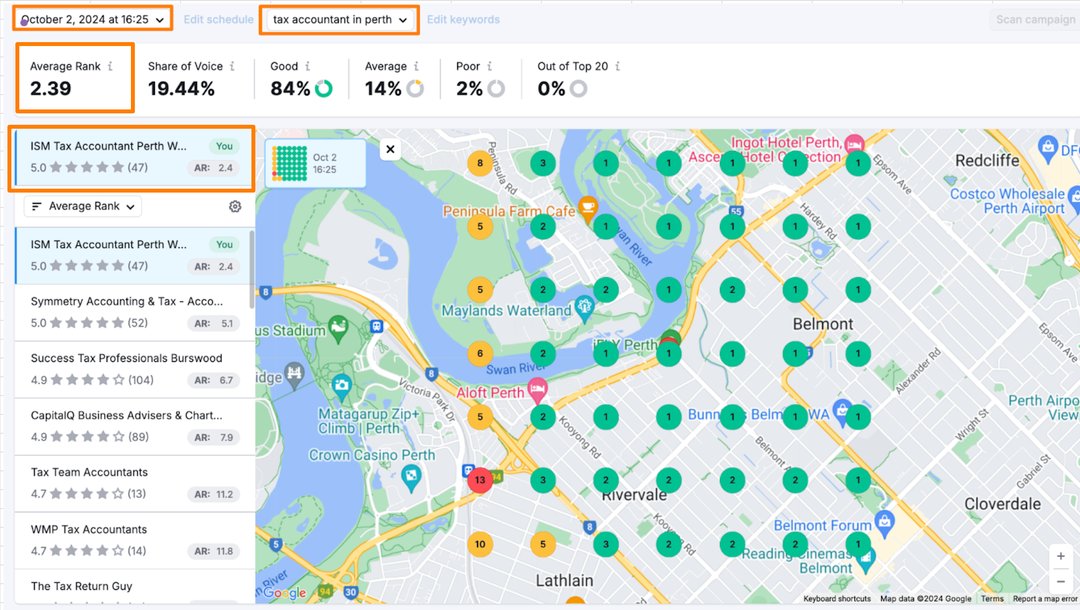Click the AR: 5.1 badge for Symmetry Accounting
This screenshot has height=610, width=1080.
point(214,323)
